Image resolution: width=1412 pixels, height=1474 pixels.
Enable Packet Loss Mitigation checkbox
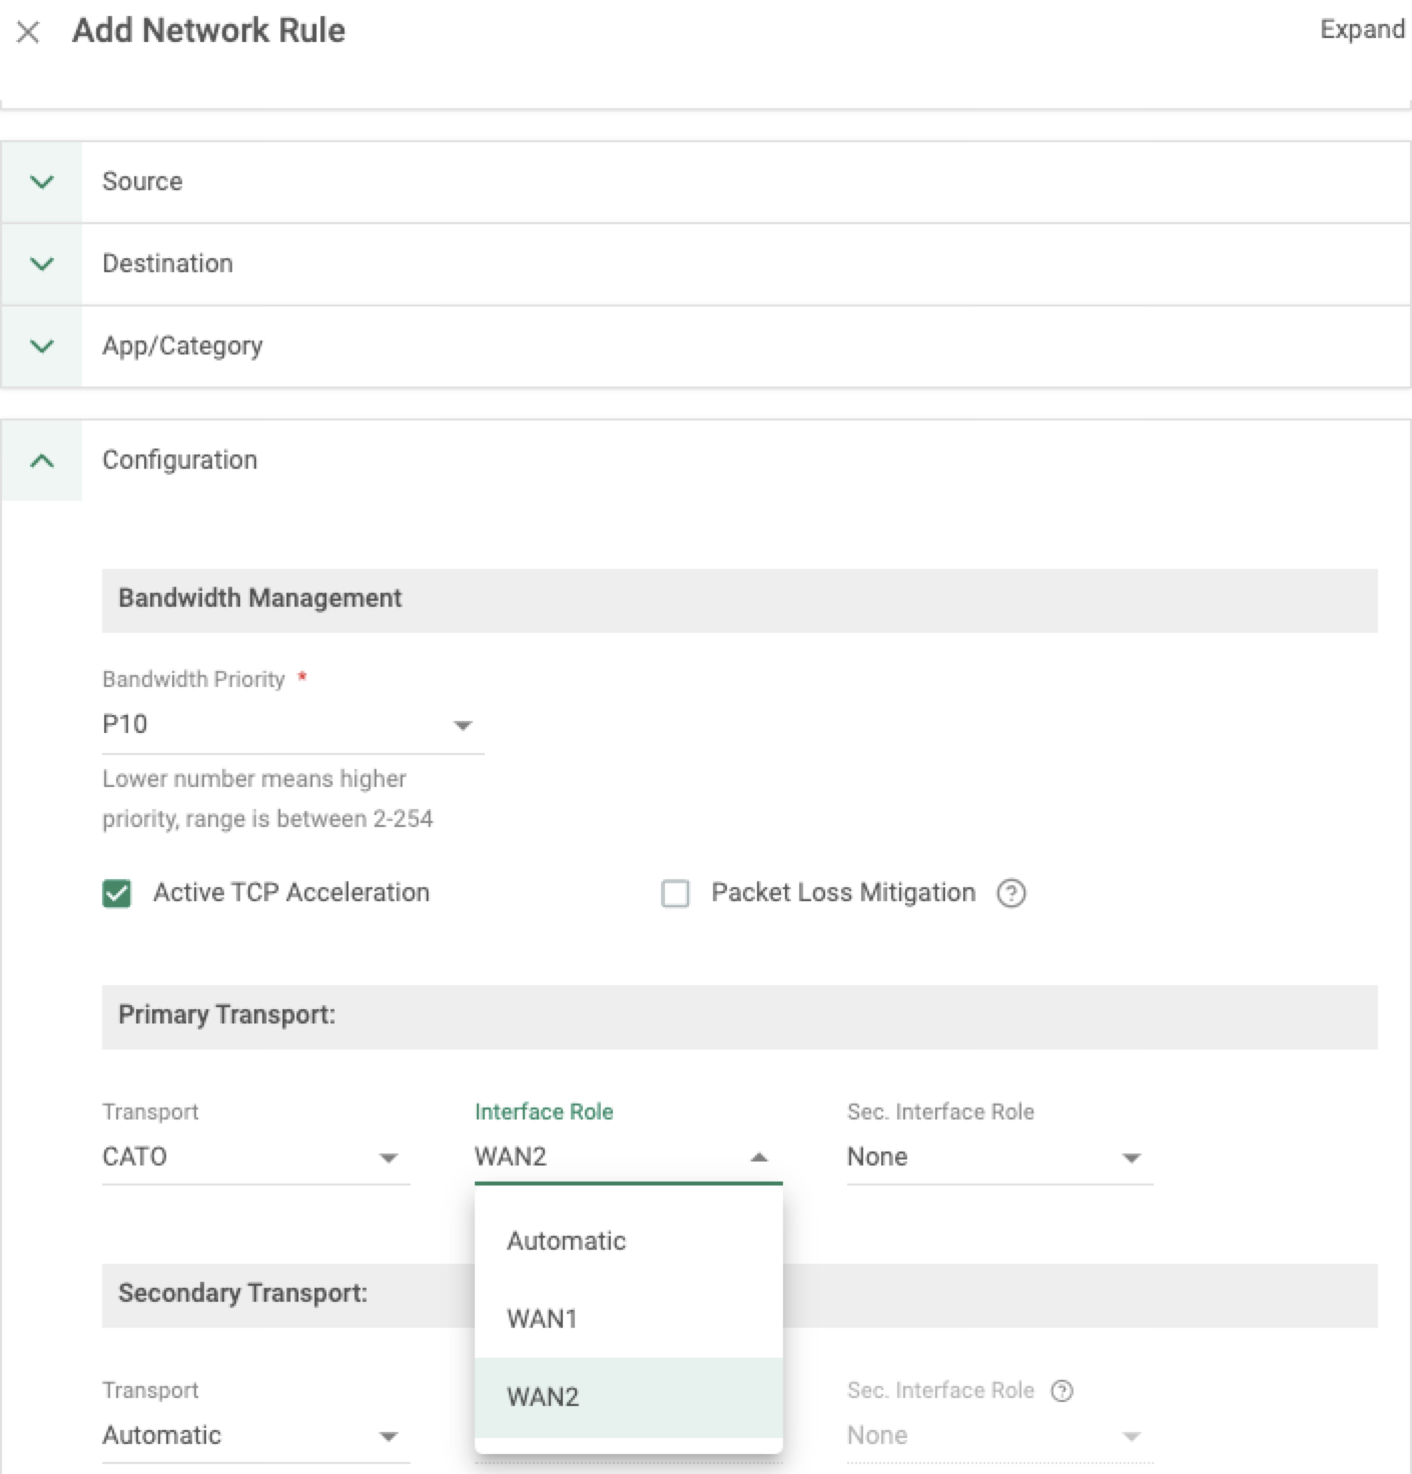676,893
